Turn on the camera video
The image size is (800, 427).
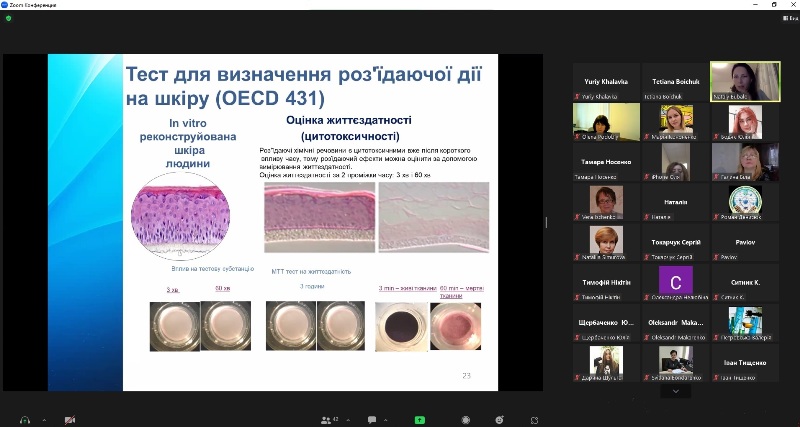(69, 419)
